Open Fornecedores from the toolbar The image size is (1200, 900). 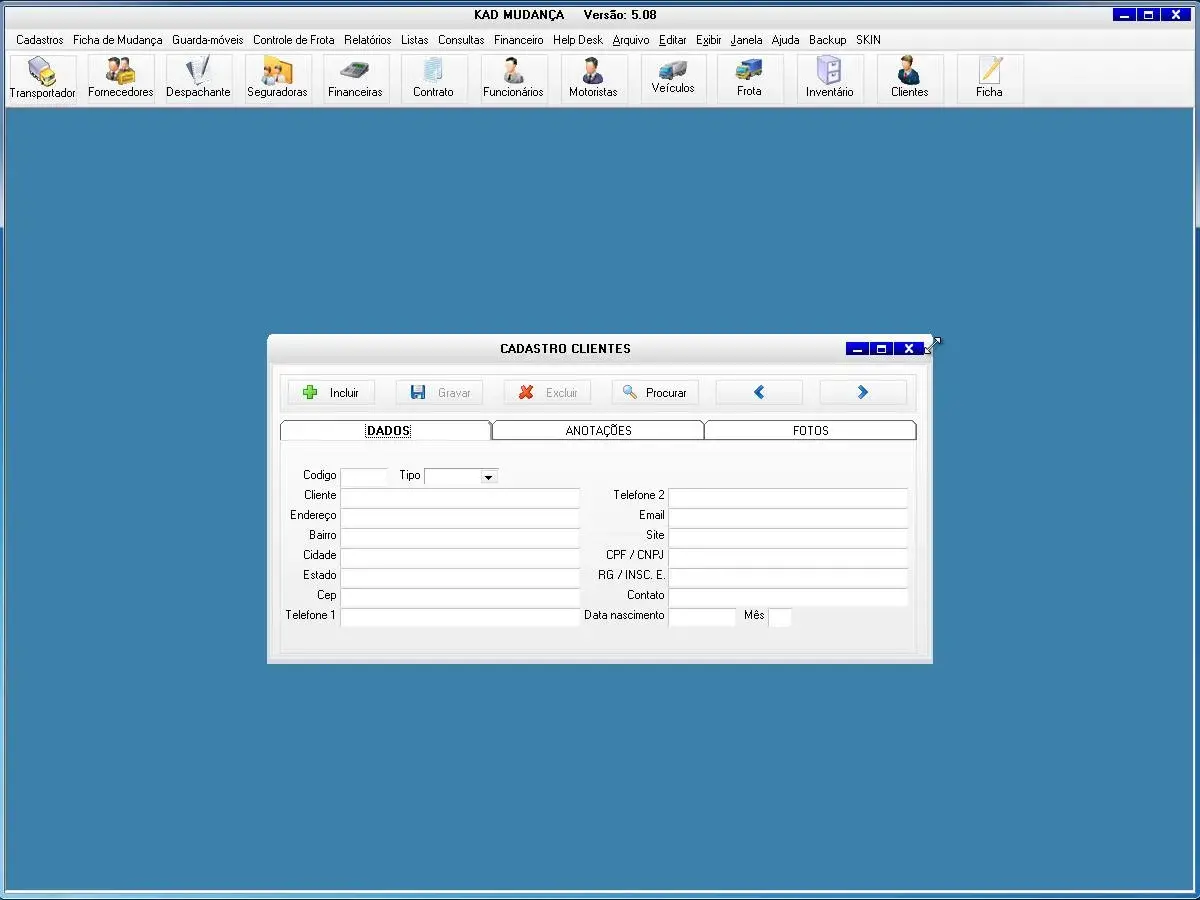click(121, 79)
